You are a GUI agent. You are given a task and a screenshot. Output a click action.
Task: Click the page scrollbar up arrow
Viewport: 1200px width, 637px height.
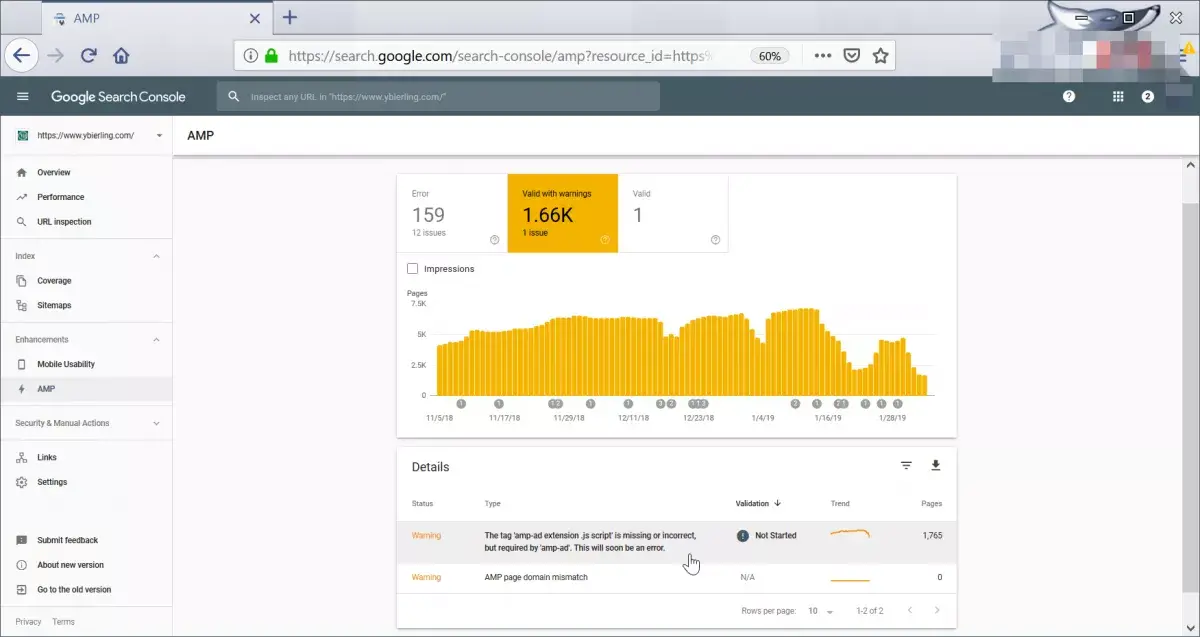(x=1190, y=164)
